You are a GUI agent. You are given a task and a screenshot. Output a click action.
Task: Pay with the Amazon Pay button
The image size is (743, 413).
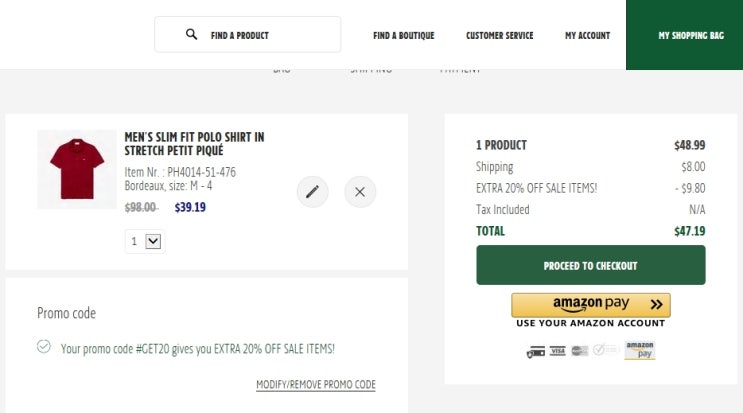tap(590, 305)
